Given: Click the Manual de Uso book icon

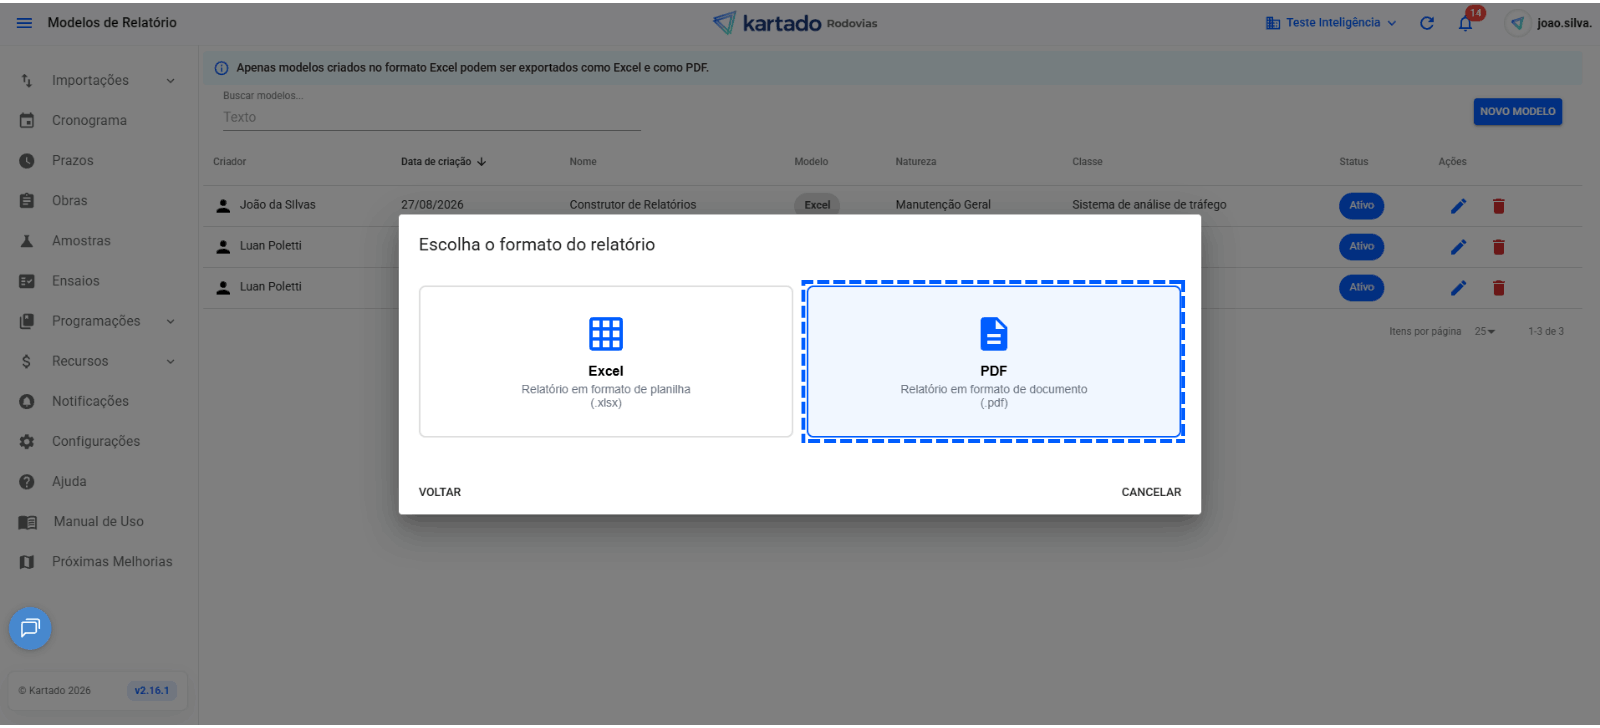Looking at the screenshot, I should tap(27, 522).
